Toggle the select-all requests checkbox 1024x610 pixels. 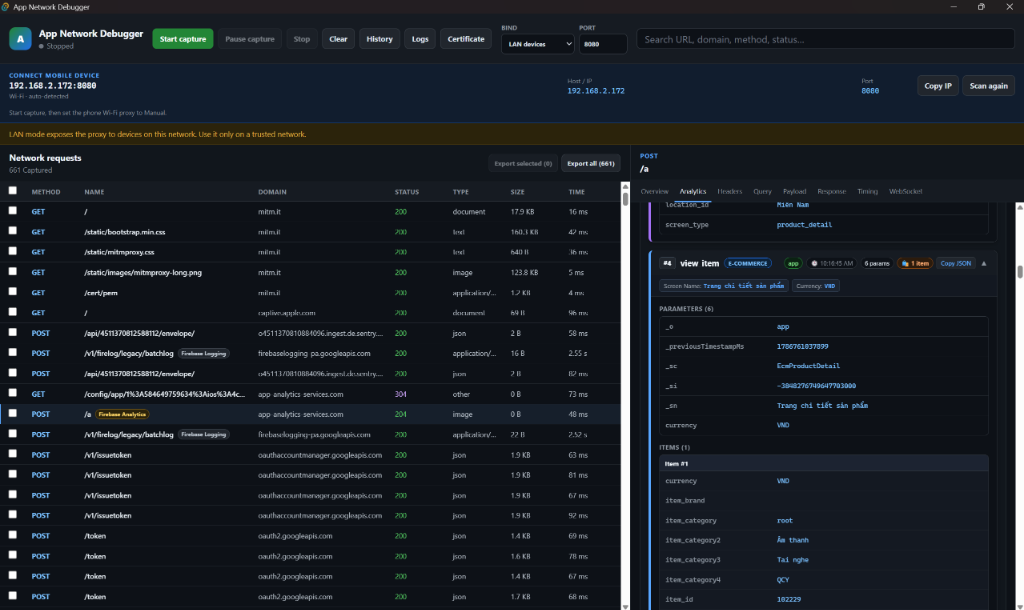point(12,191)
